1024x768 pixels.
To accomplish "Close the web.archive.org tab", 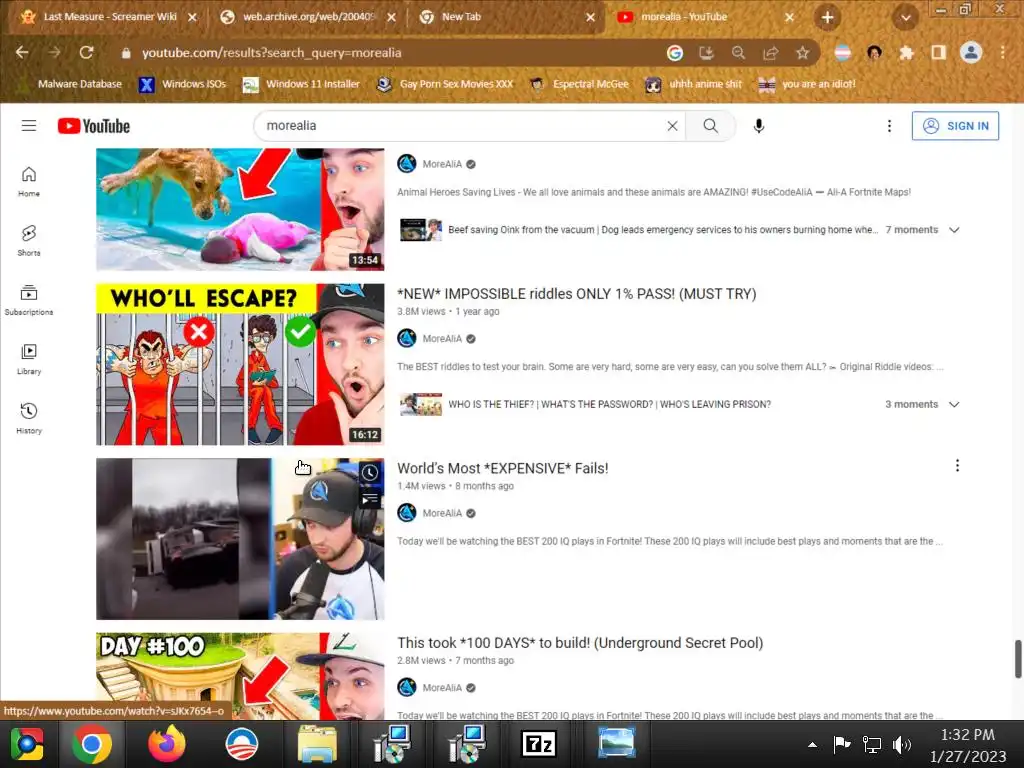I will [391, 18].
